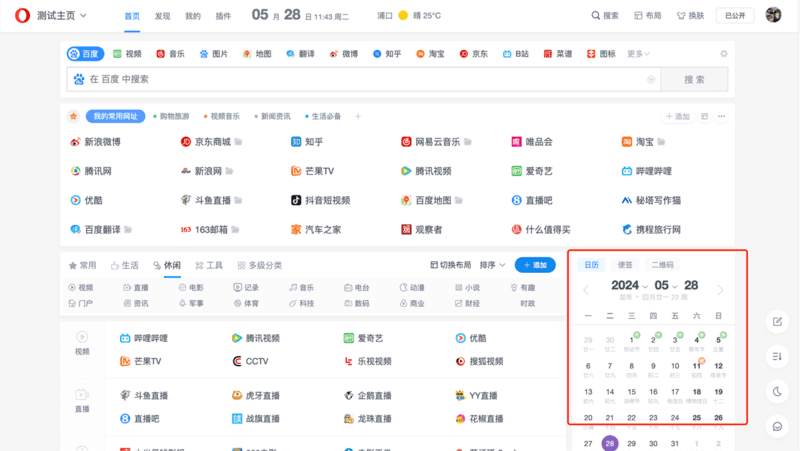Select the 音乐 search engine
This screenshot has width=800, height=451.
pos(170,54)
